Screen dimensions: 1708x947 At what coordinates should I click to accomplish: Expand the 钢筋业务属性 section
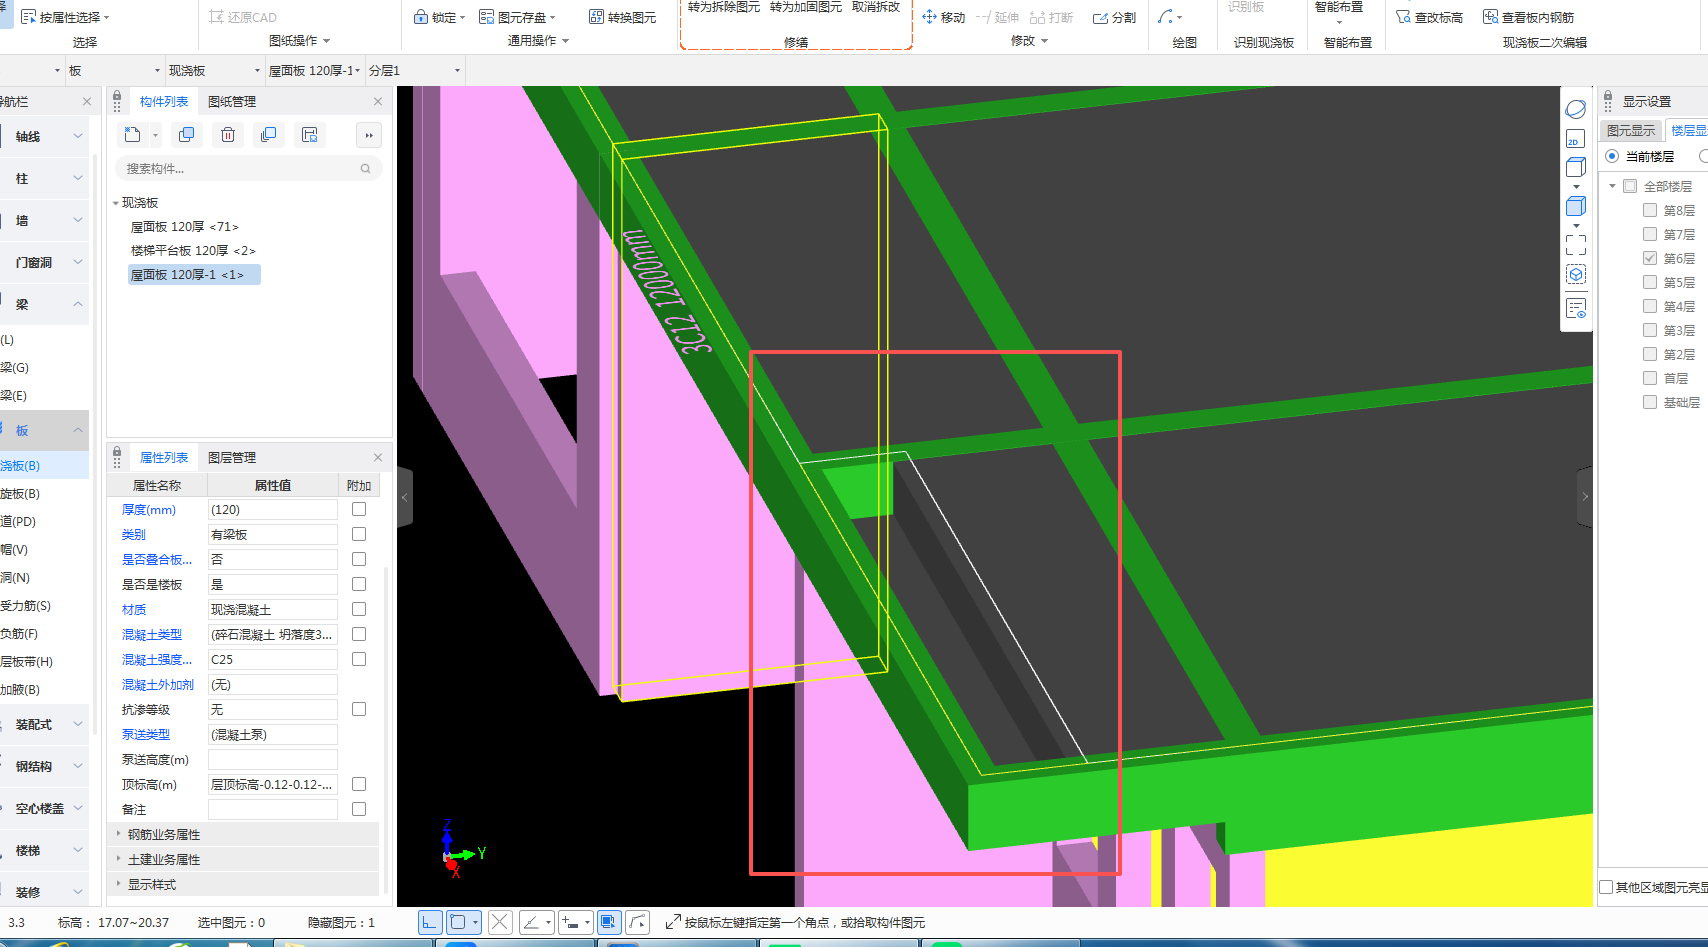point(118,834)
